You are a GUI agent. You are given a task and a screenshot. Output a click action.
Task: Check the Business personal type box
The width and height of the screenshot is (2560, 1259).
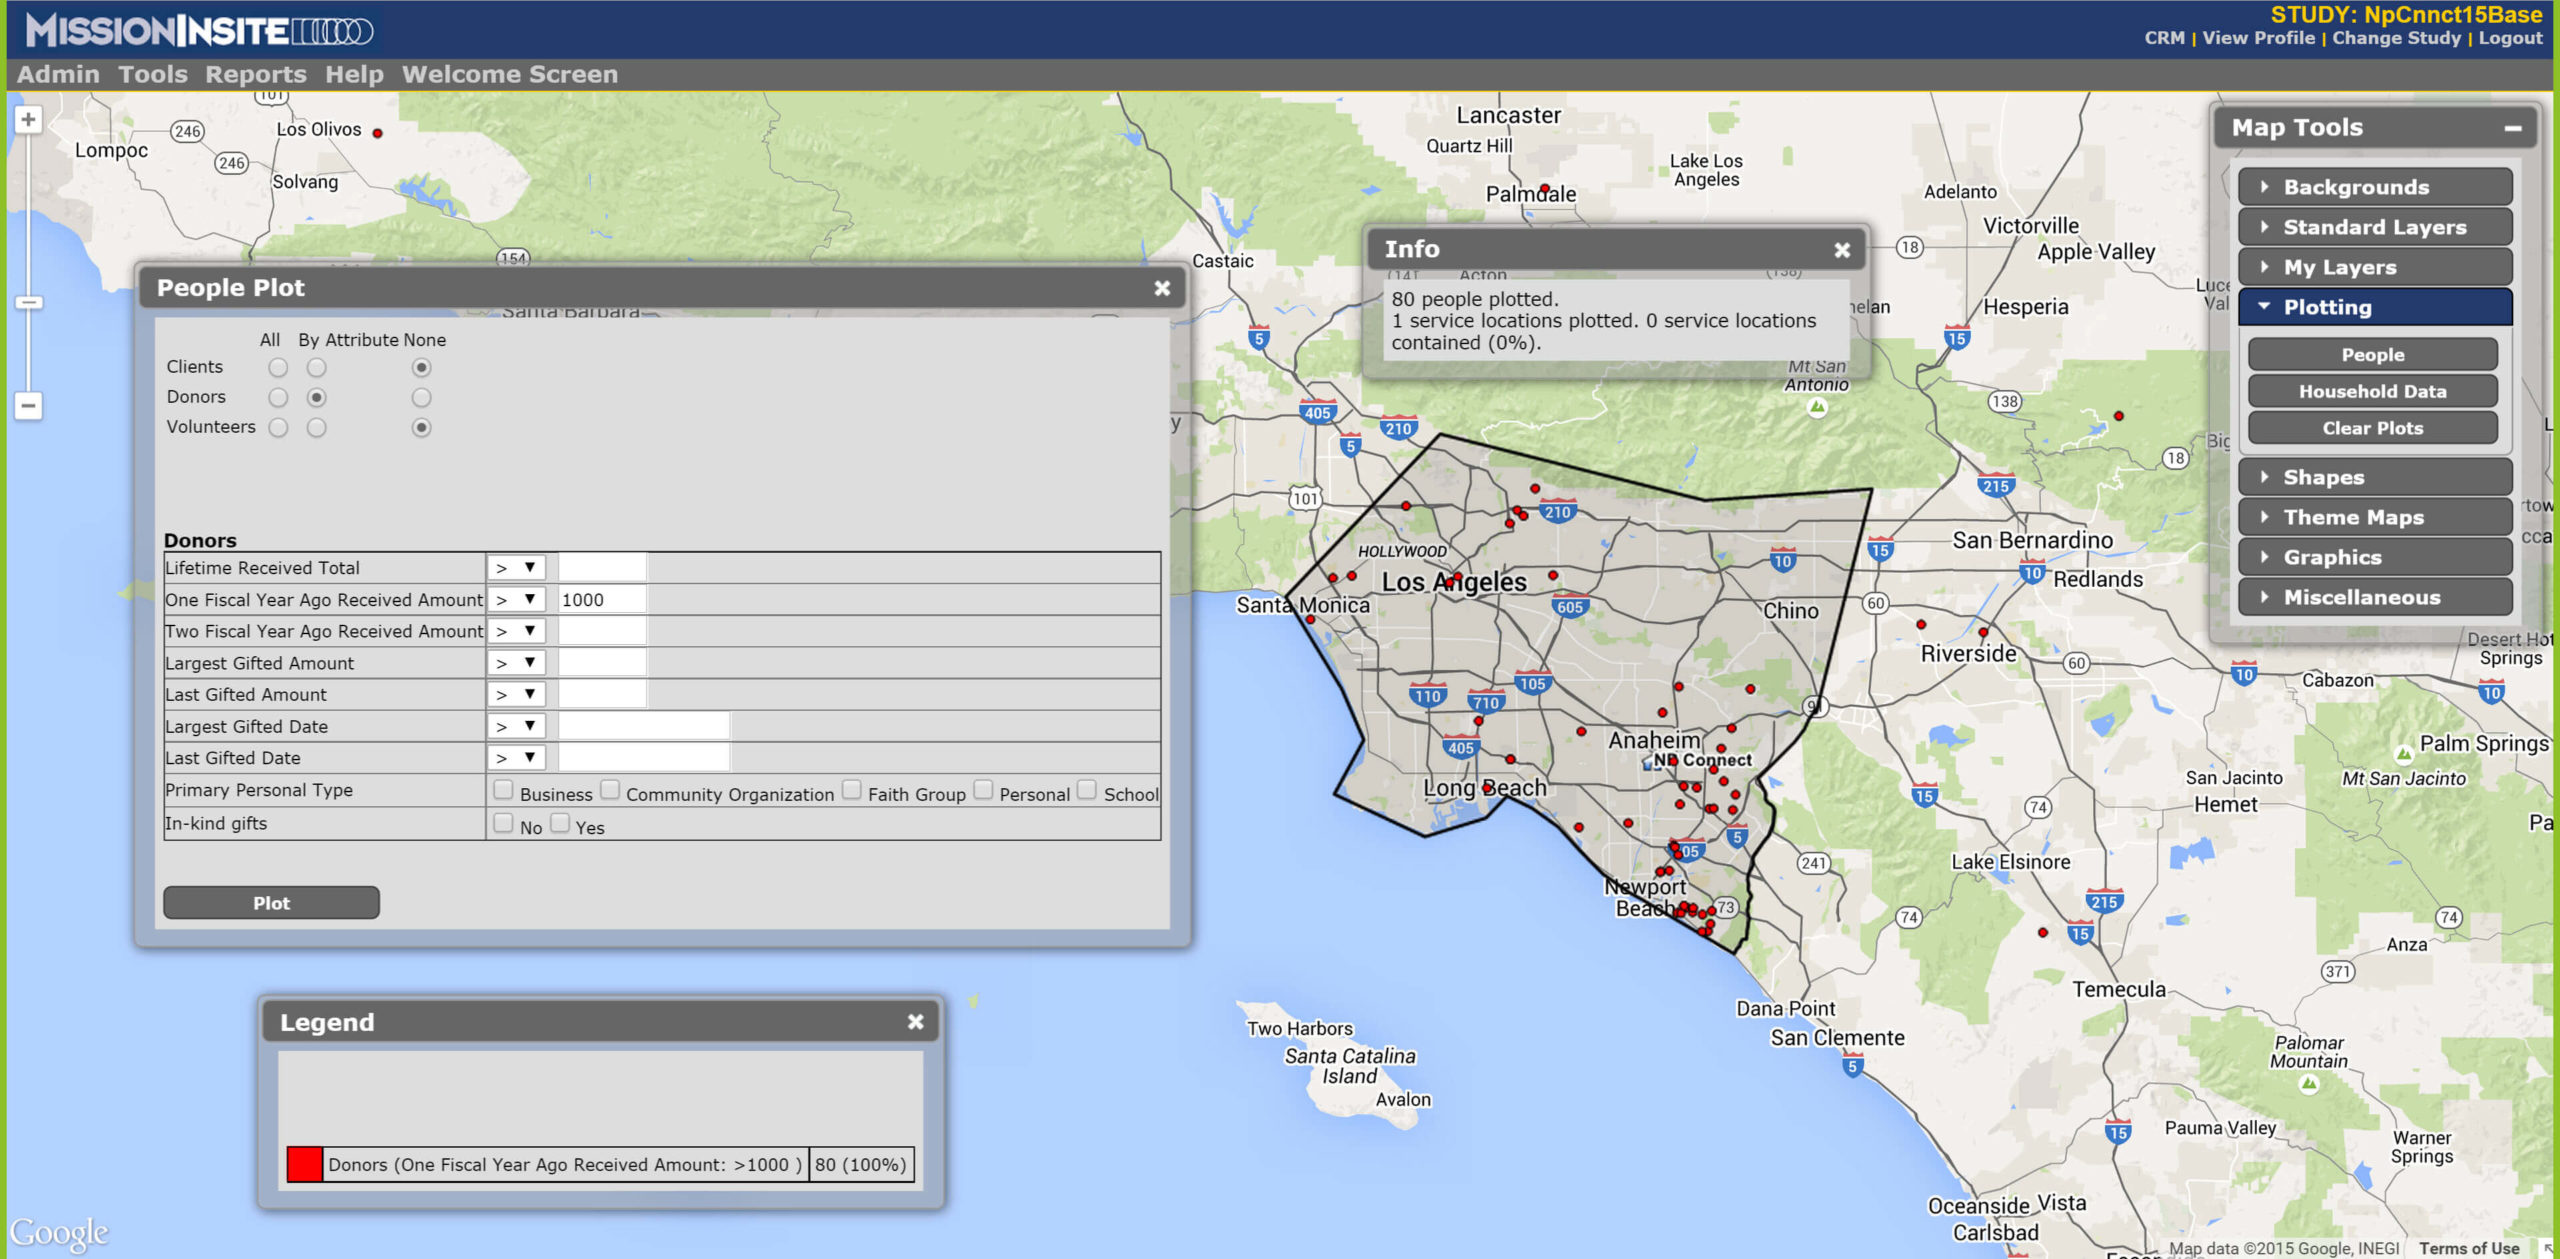pos(504,790)
